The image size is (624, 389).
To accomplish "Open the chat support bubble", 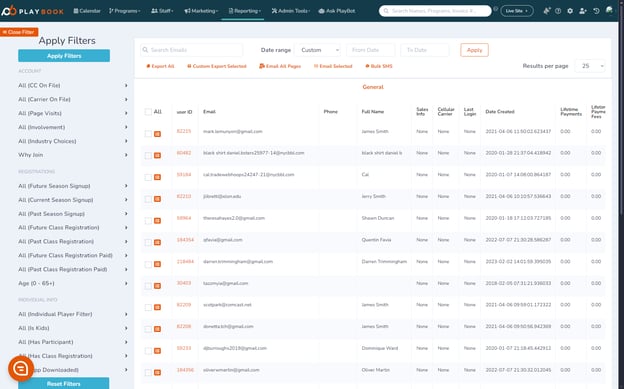I will tap(21, 369).
